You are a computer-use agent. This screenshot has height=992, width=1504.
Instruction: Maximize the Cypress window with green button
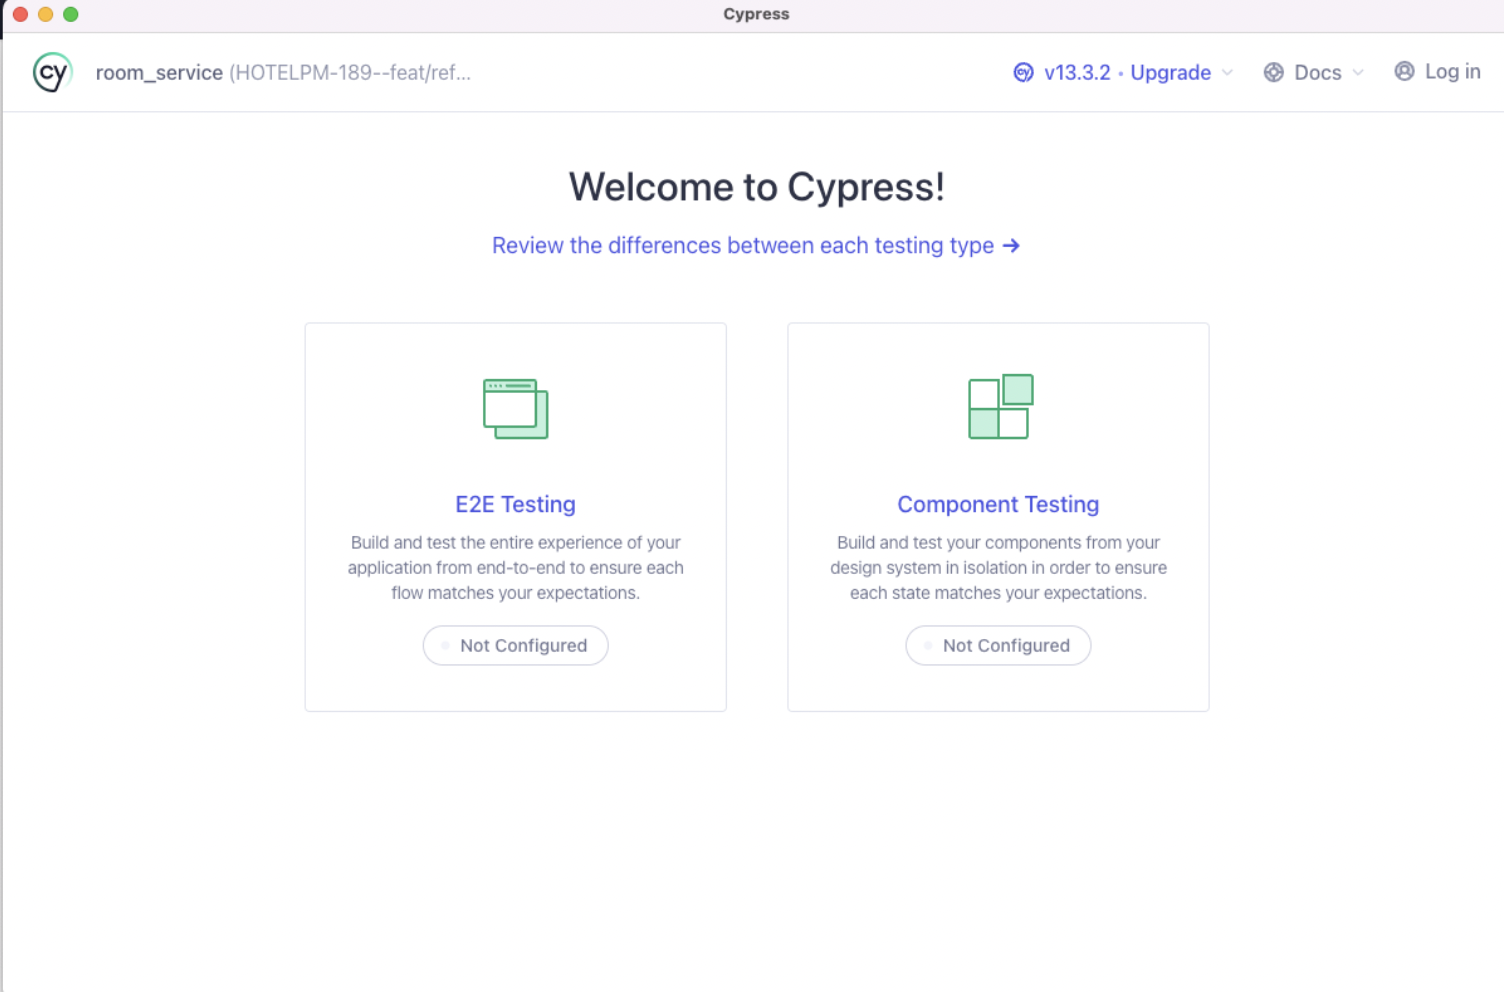(x=70, y=14)
